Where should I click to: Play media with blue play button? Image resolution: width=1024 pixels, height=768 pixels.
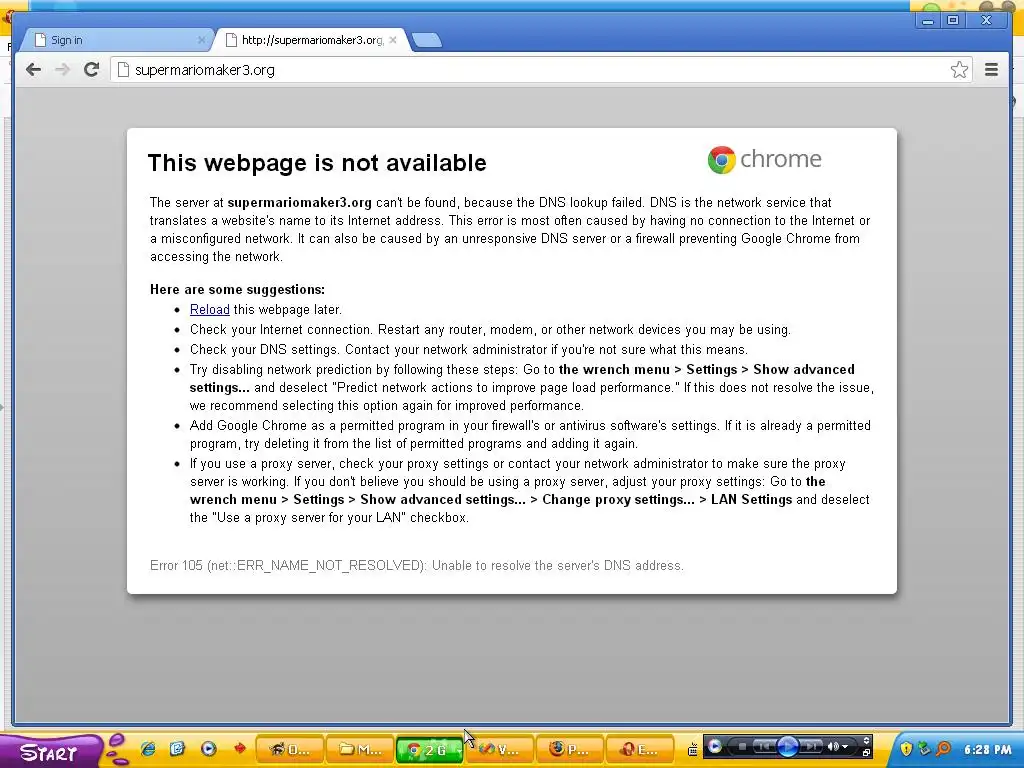(788, 746)
